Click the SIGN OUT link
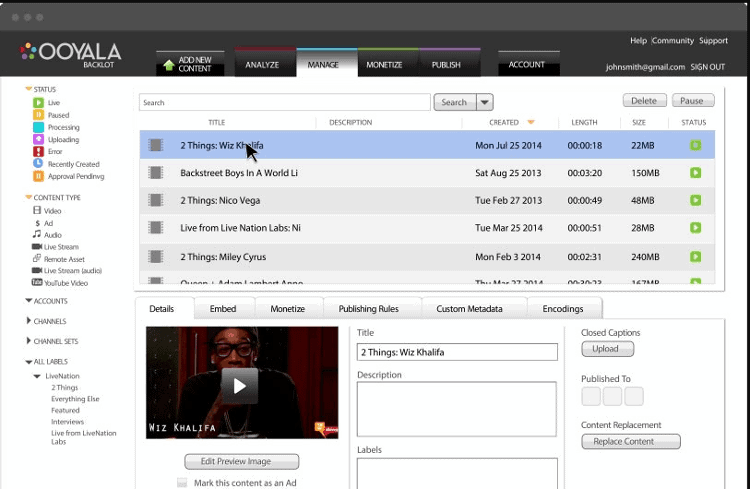This screenshot has height=489, width=750. click(707, 67)
